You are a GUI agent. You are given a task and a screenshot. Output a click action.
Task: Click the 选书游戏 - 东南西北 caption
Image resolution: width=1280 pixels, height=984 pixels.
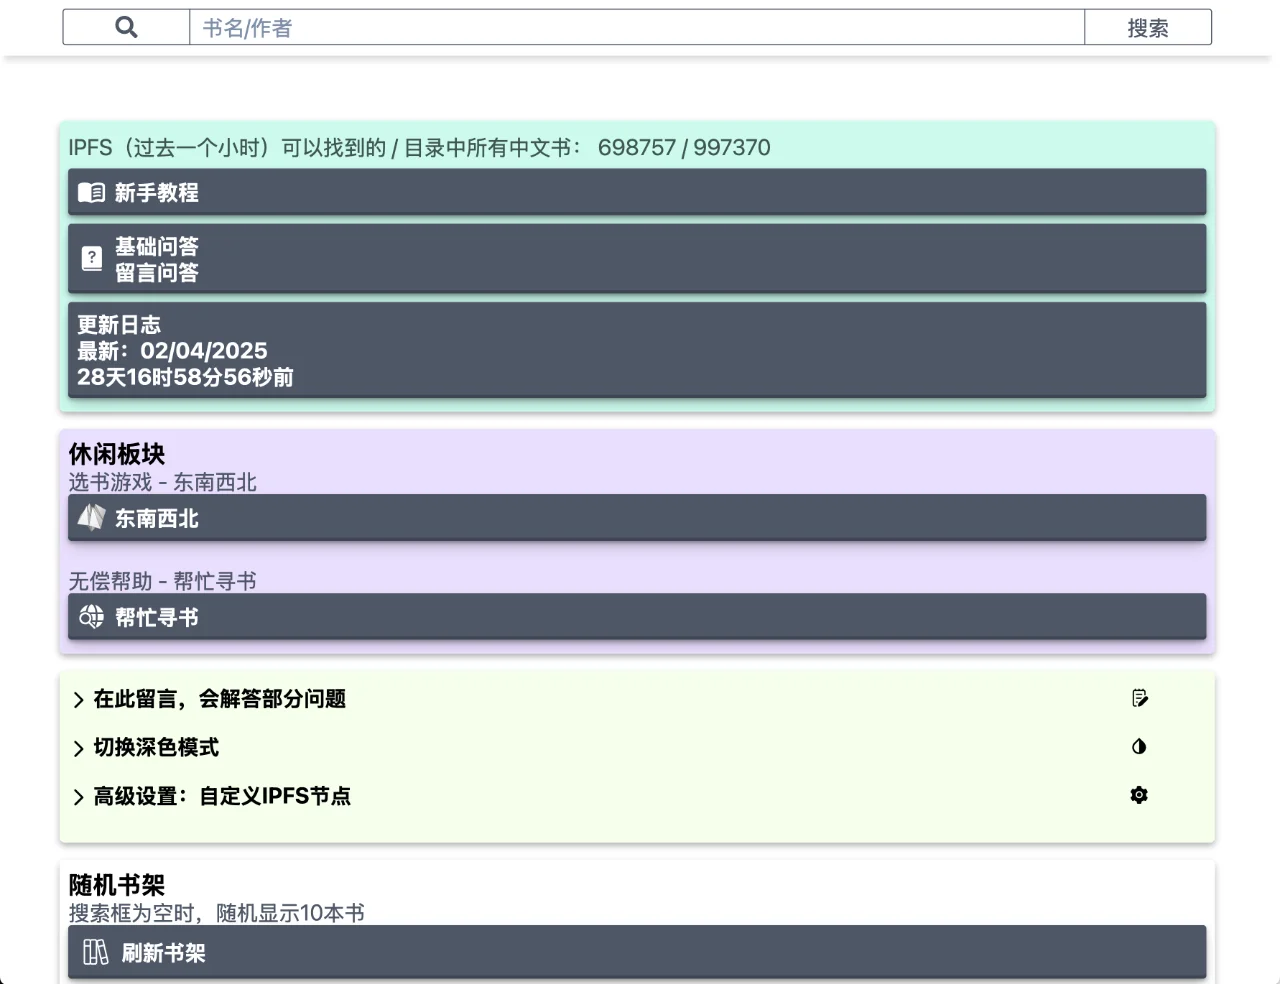point(163,482)
